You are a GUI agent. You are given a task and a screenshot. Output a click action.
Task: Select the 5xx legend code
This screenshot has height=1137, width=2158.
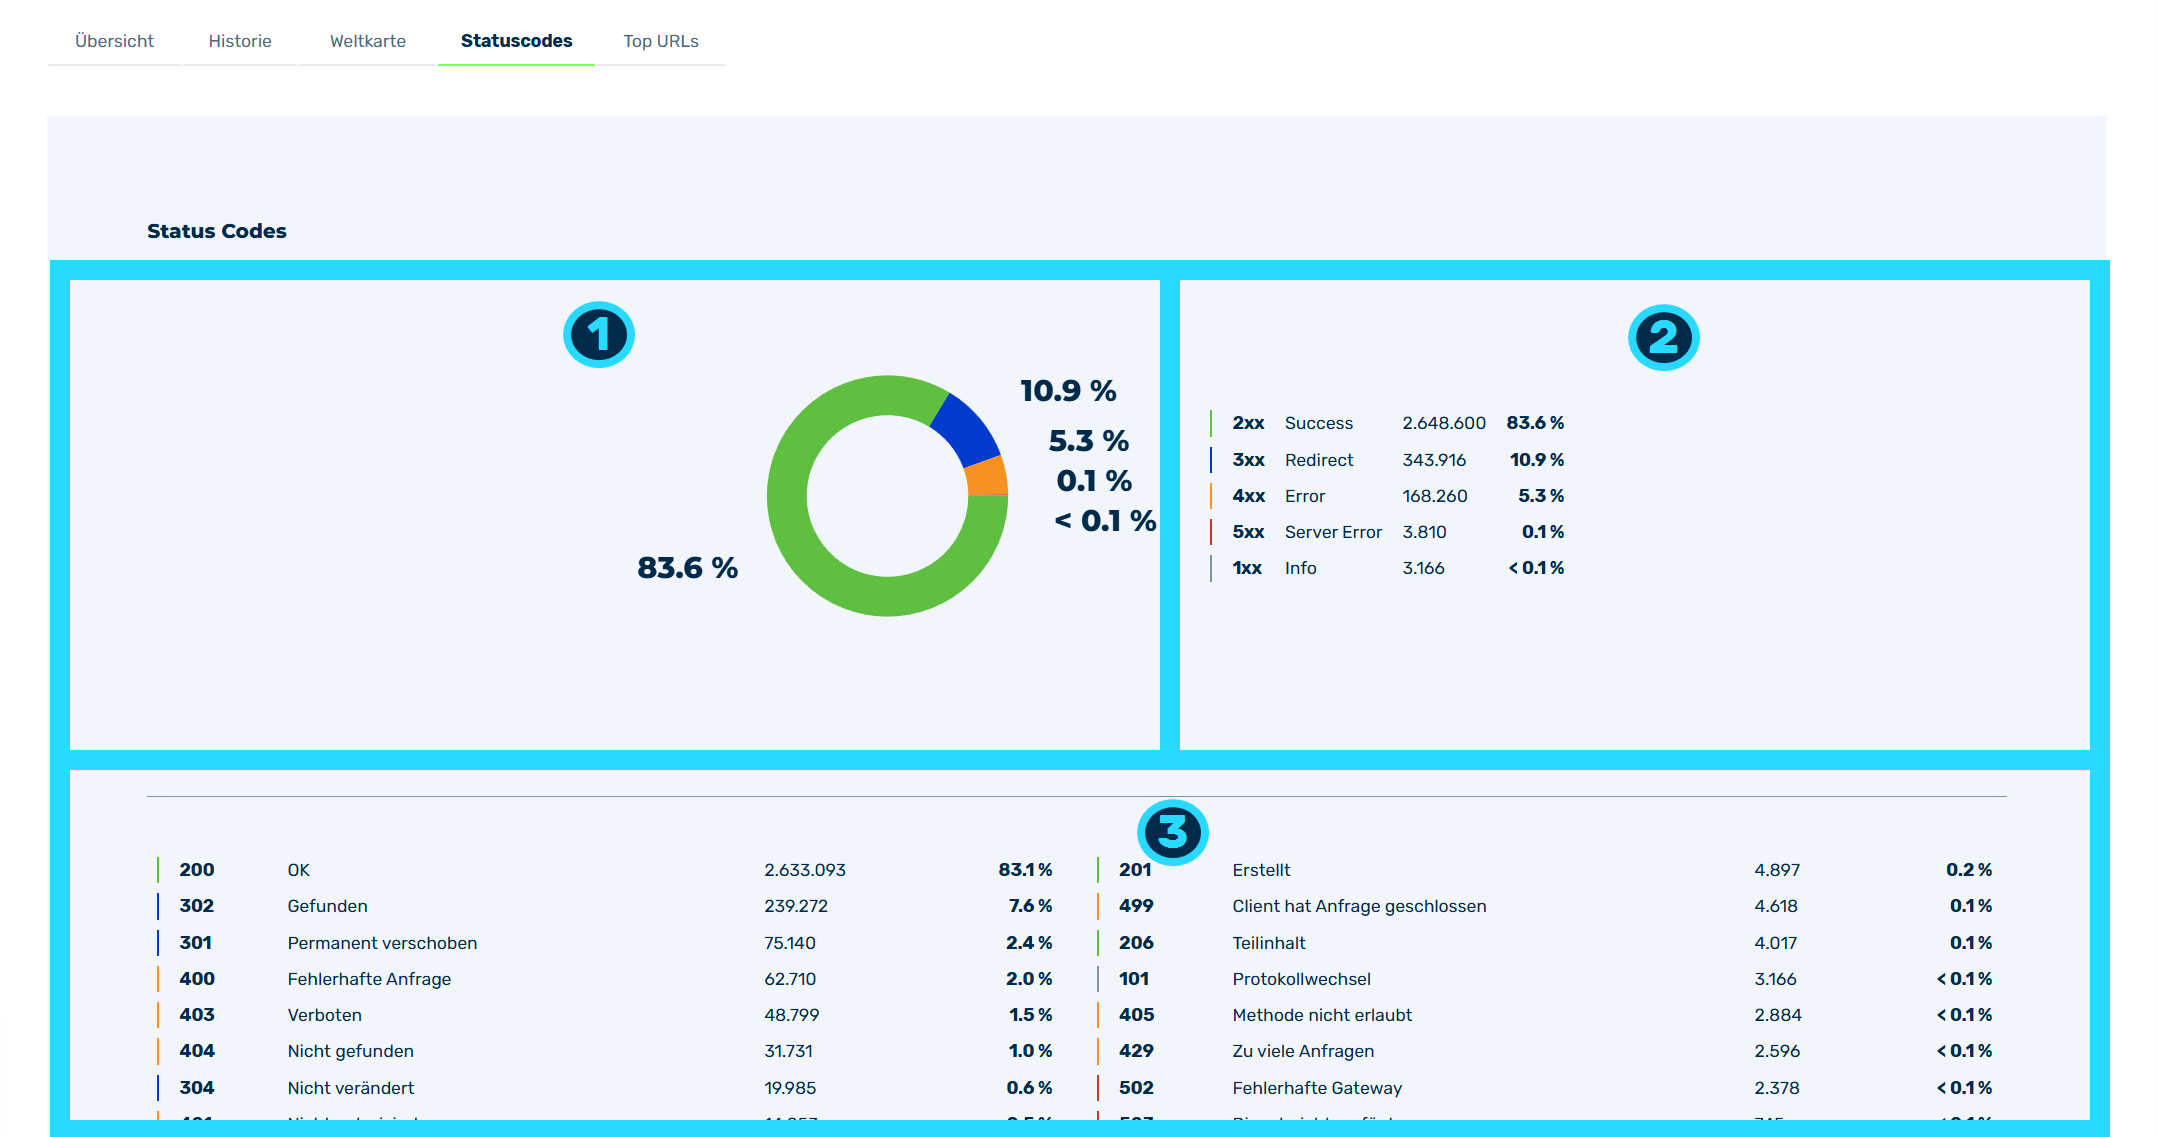pyautogui.click(x=1248, y=532)
